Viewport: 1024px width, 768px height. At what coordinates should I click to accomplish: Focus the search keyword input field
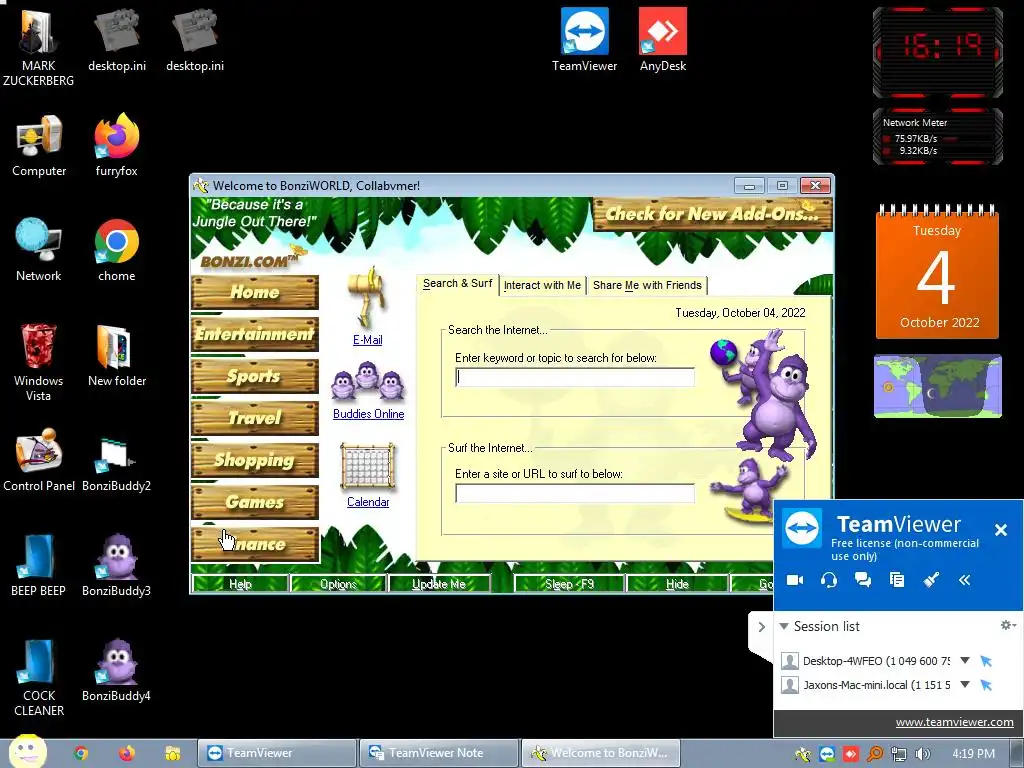[x=575, y=377]
